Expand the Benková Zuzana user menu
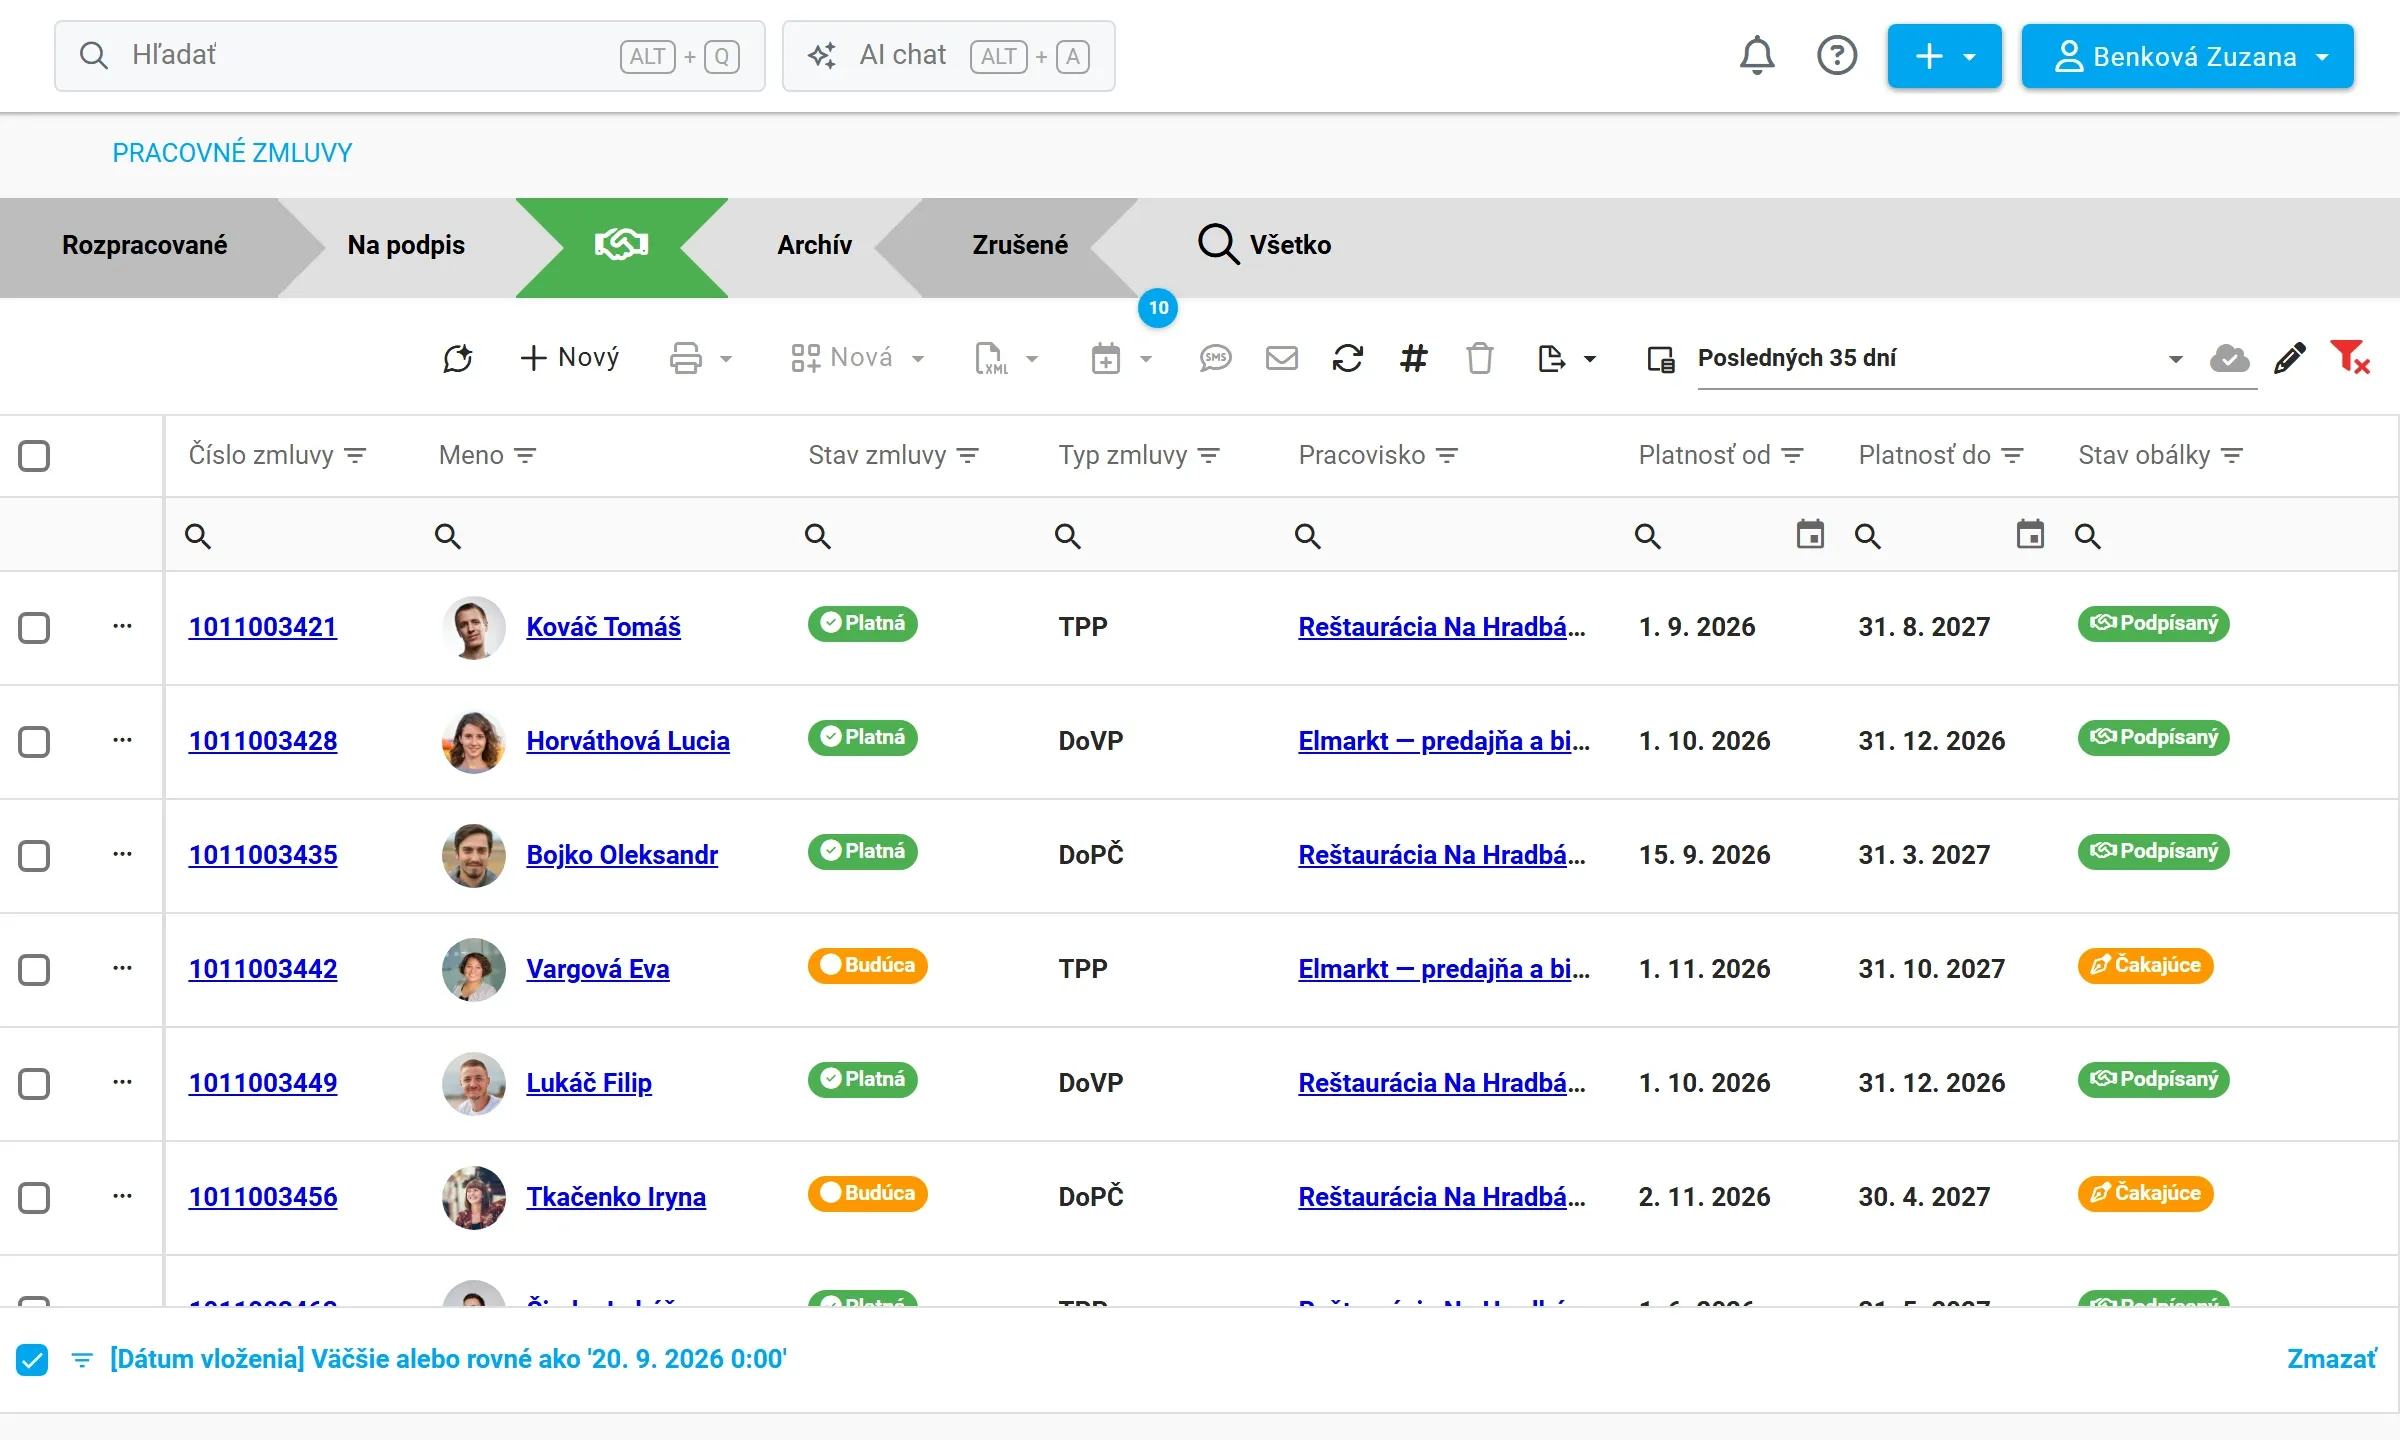The height and width of the screenshot is (1440, 2400). [x=2187, y=57]
